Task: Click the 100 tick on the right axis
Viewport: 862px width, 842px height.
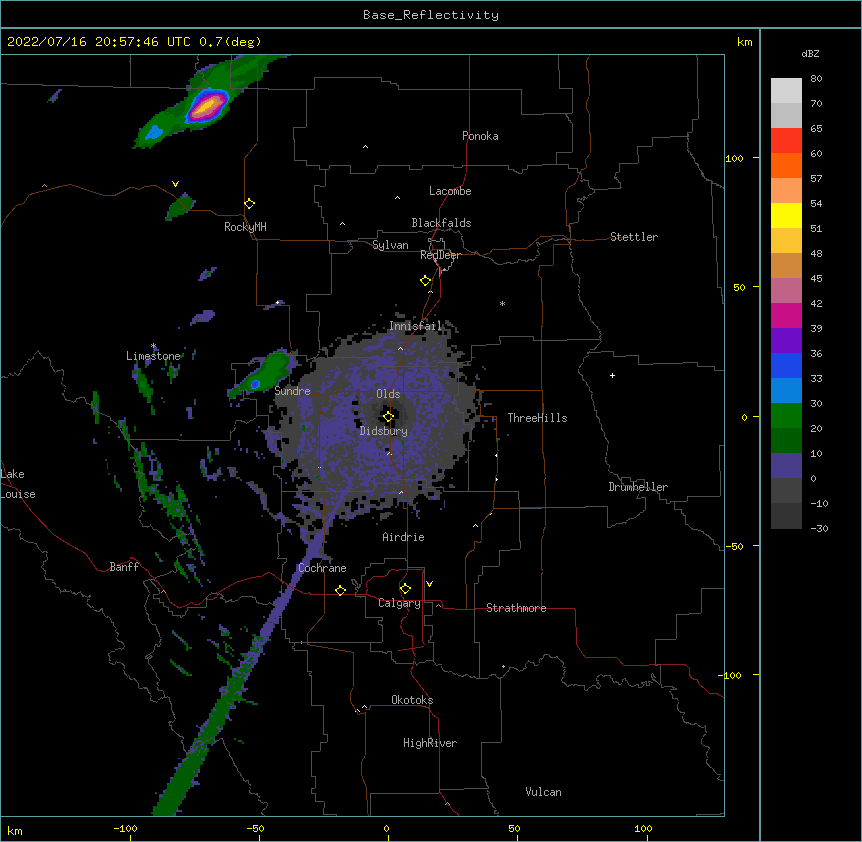Action: 734,158
